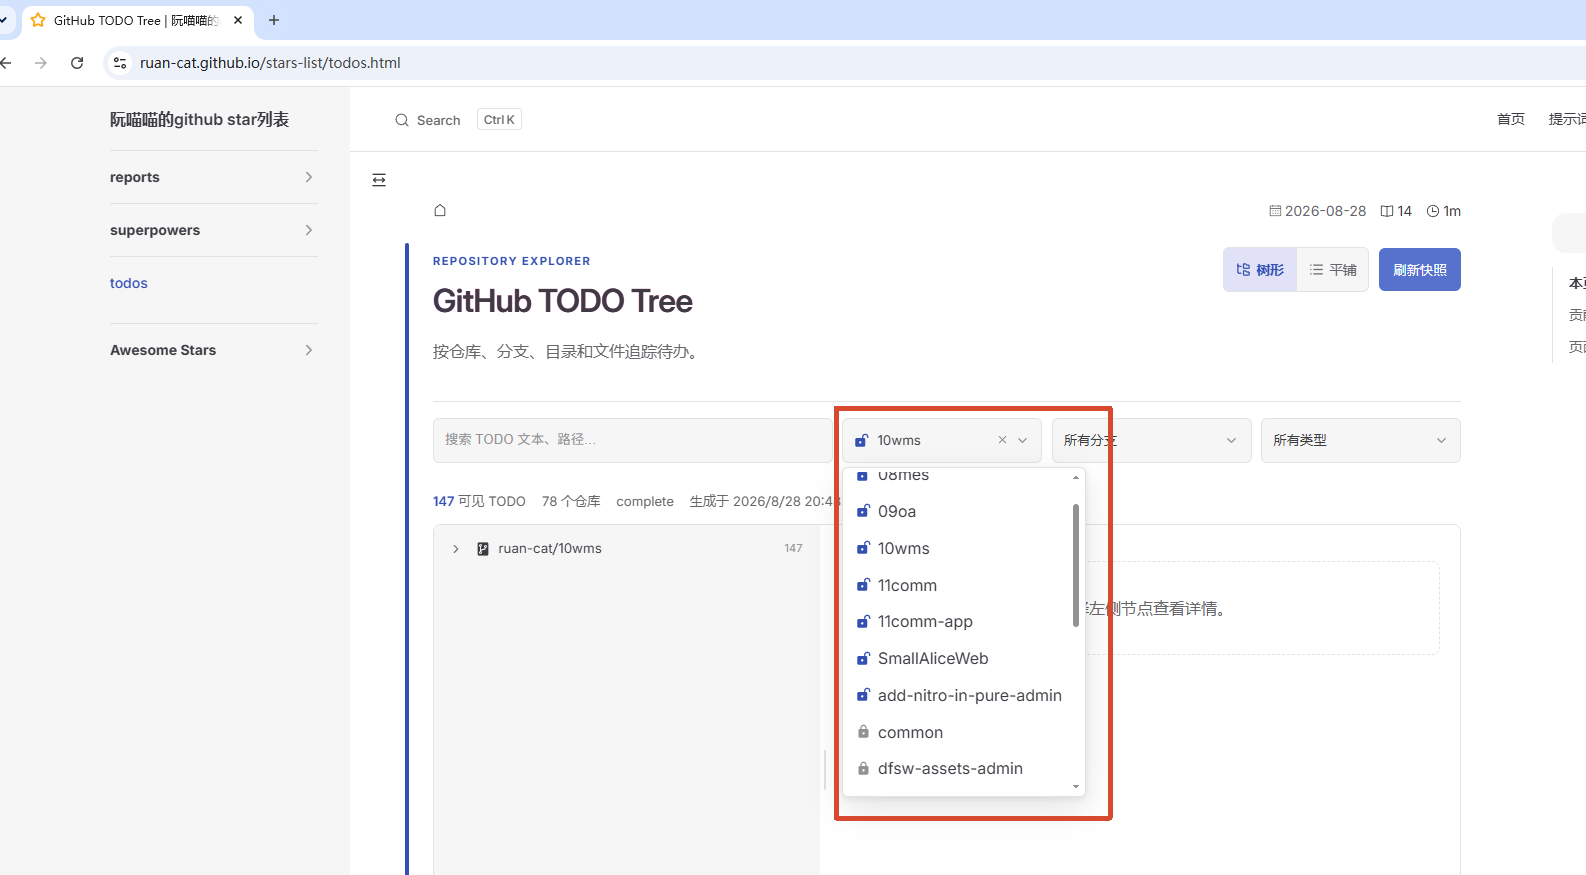Open the 所有分支 branch dropdown

[1151, 440]
